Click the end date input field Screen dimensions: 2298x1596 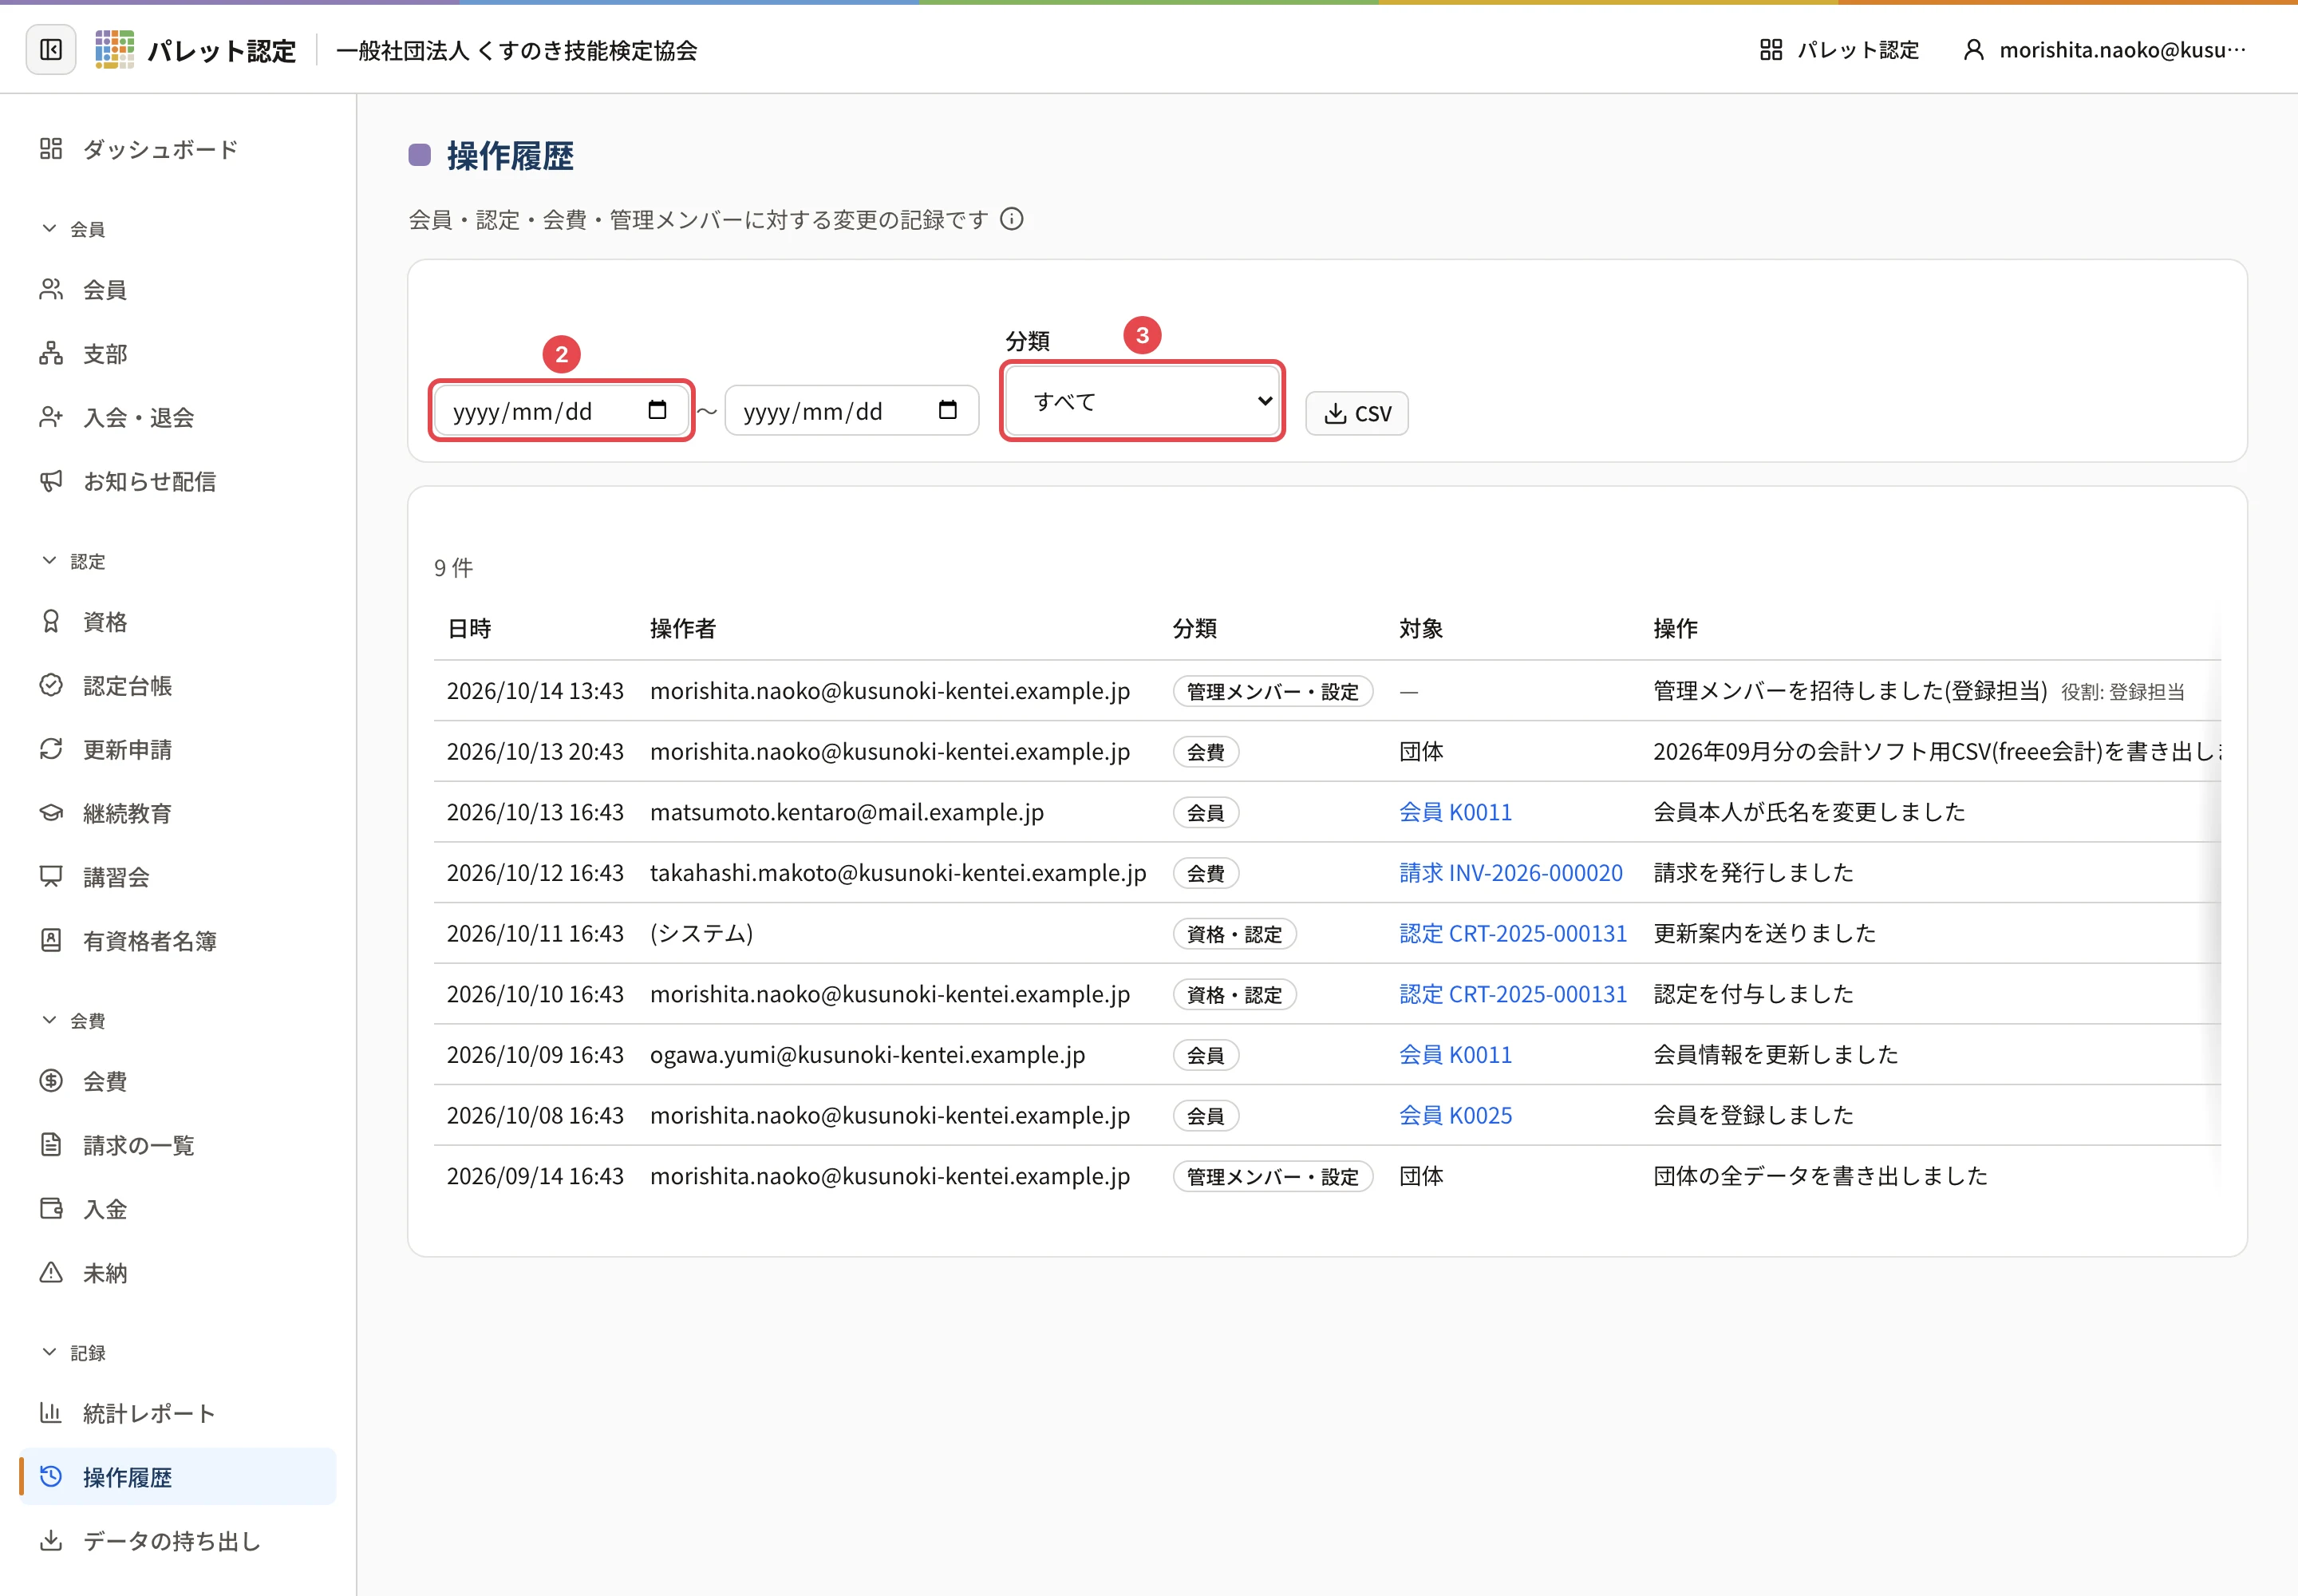click(x=851, y=411)
